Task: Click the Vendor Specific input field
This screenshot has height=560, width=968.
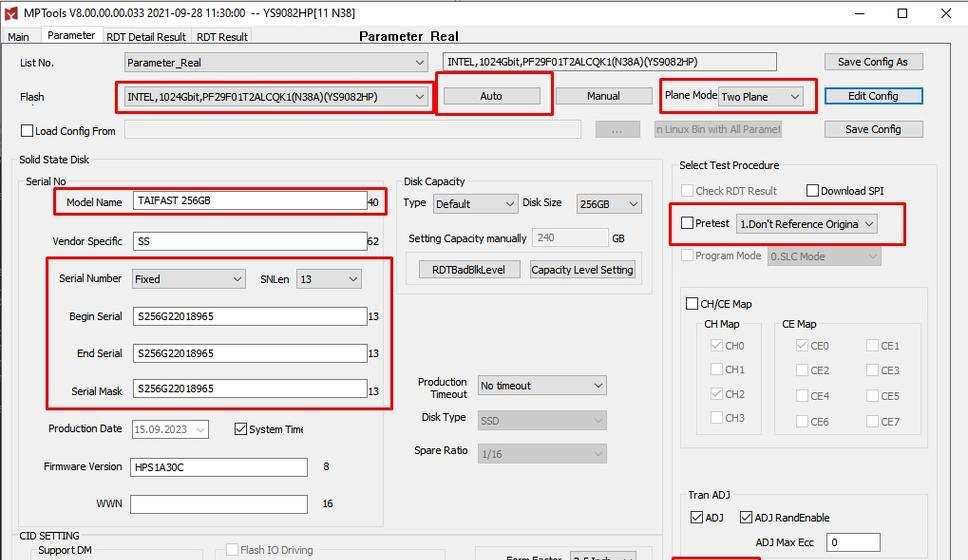Action: (x=250, y=241)
